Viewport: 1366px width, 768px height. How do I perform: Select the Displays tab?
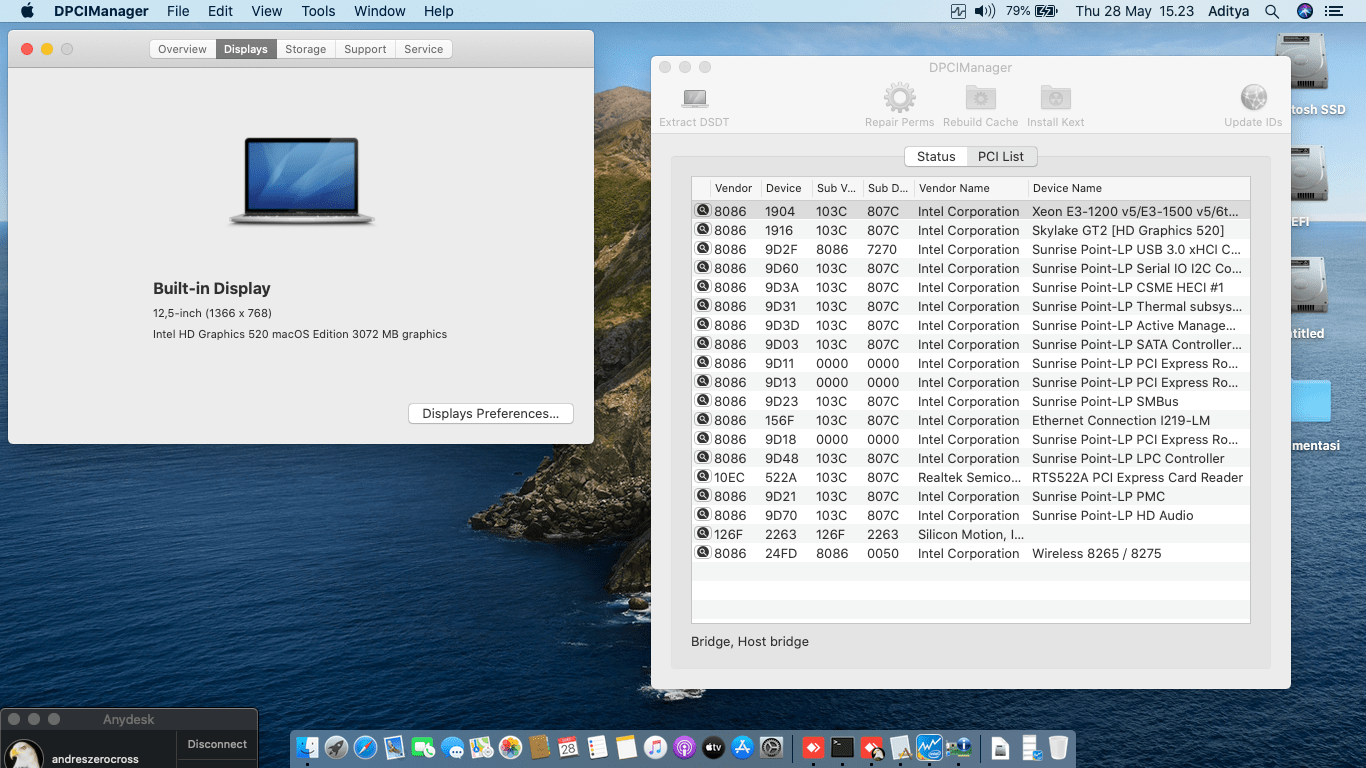[x=246, y=49]
